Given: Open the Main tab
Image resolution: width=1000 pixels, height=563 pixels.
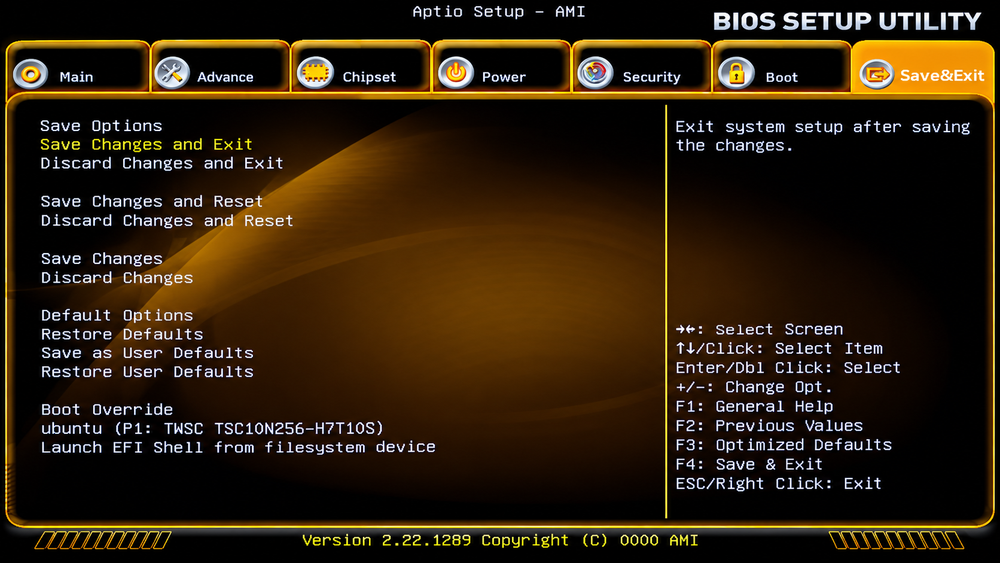Looking at the screenshot, I should 78,68.
